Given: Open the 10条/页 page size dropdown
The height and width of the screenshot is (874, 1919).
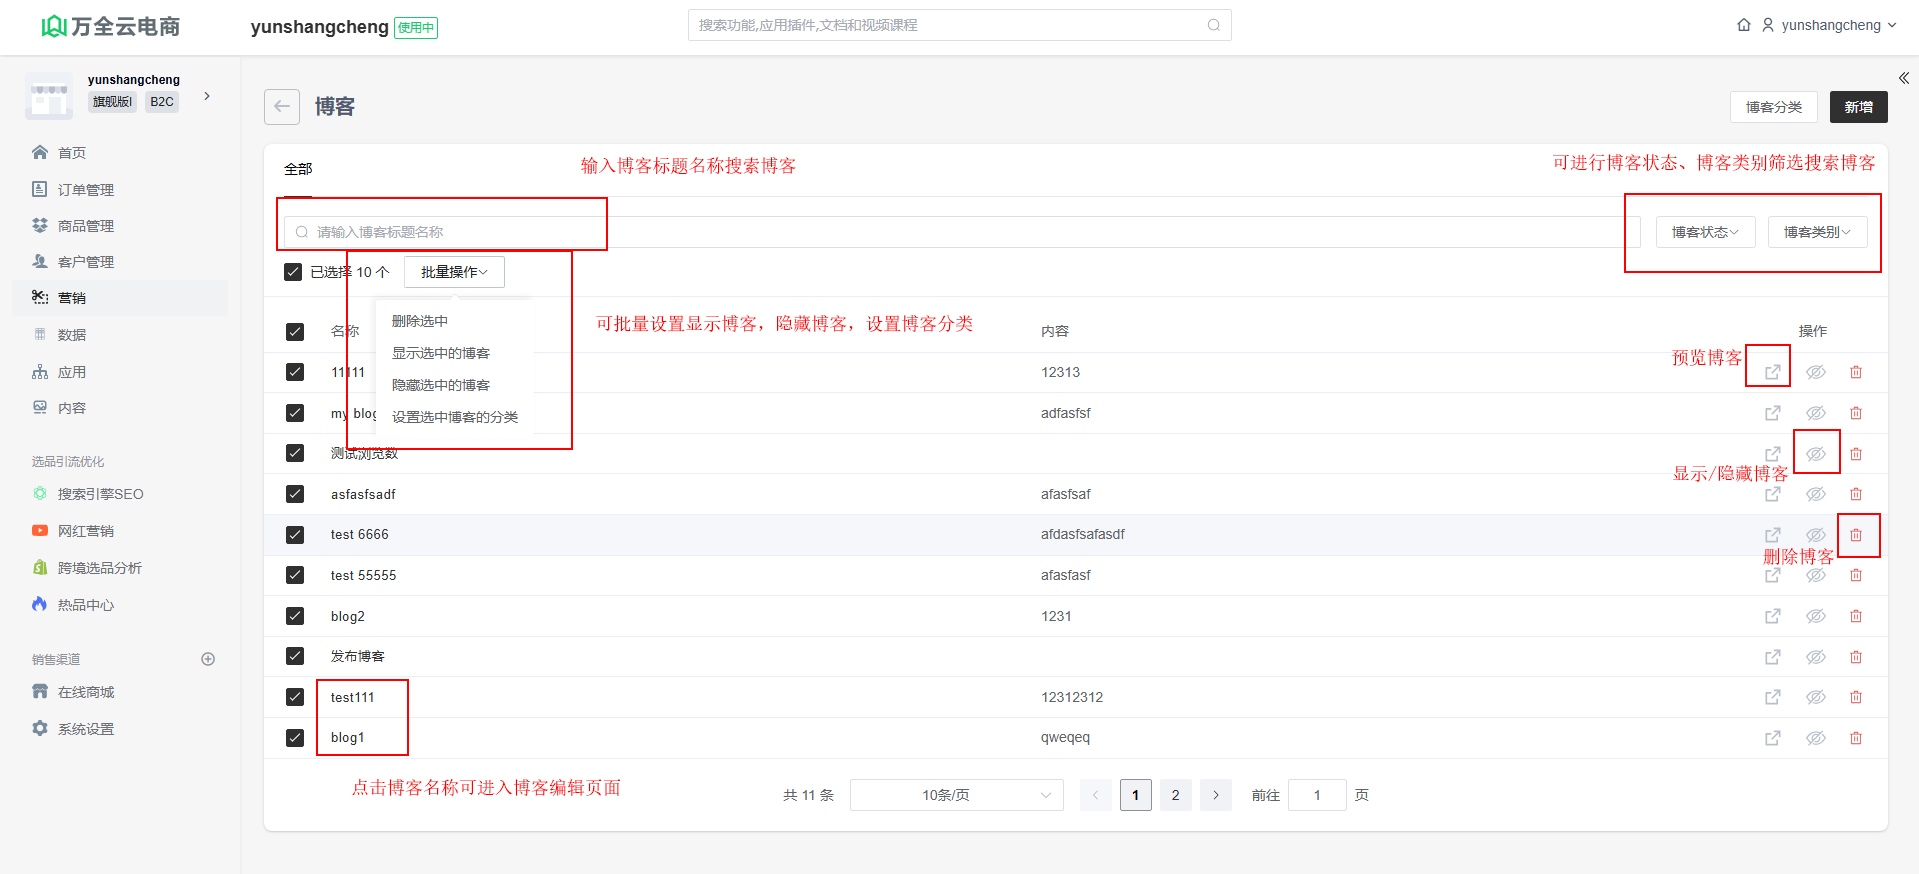Looking at the screenshot, I should (956, 795).
